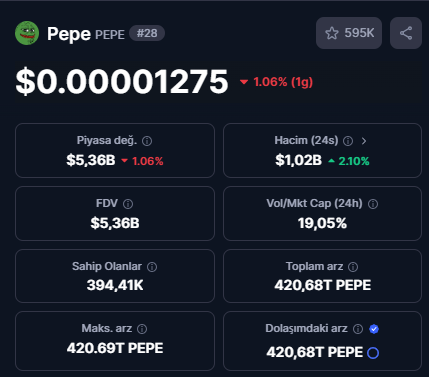Open Sahip Olanlar info icon
The width and height of the screenshot is (429, 377).
(152, 267)
